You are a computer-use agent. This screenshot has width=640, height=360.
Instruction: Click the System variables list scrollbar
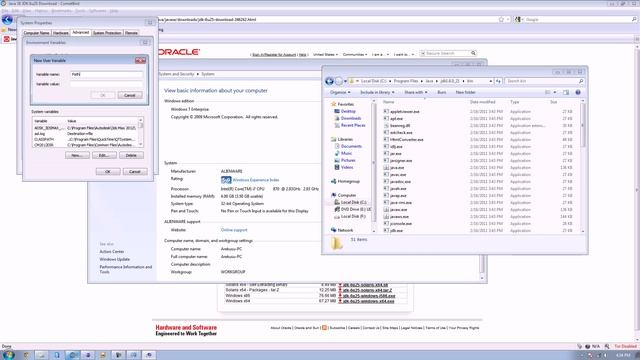click(x=141, y=132)
